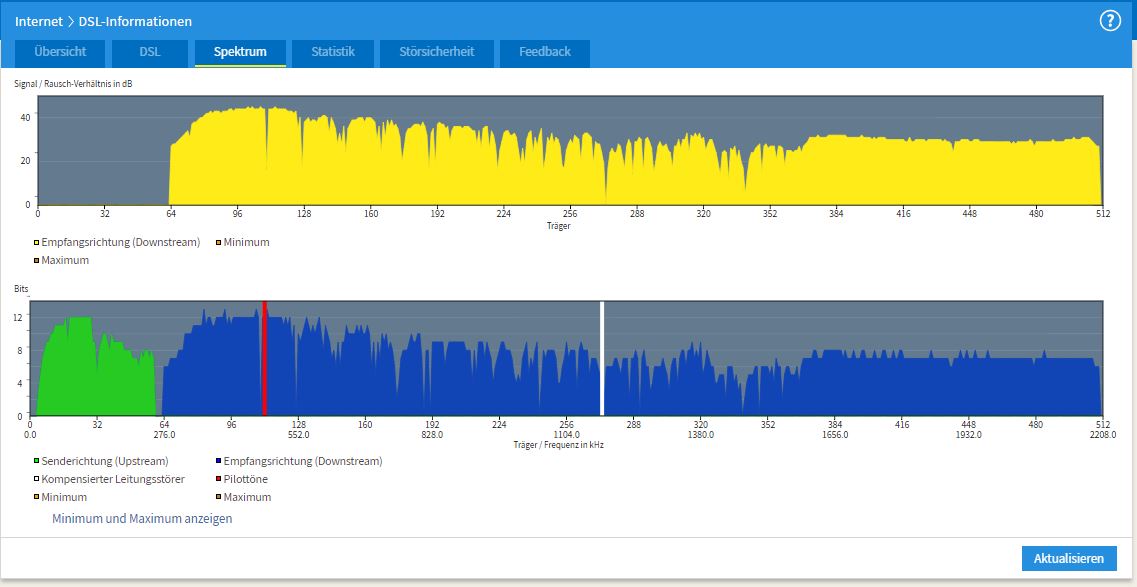Click the 828.0 frequency axis value
1137x587 pixels.
tap(432, 435)
